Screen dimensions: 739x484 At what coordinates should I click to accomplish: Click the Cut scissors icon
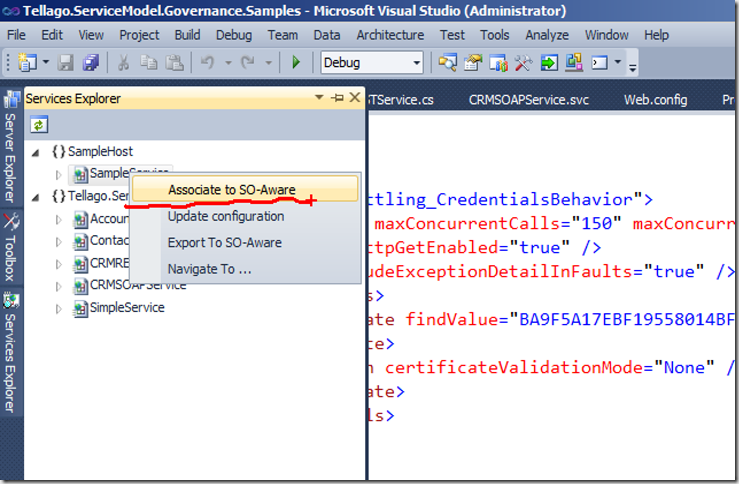(123, 62)
